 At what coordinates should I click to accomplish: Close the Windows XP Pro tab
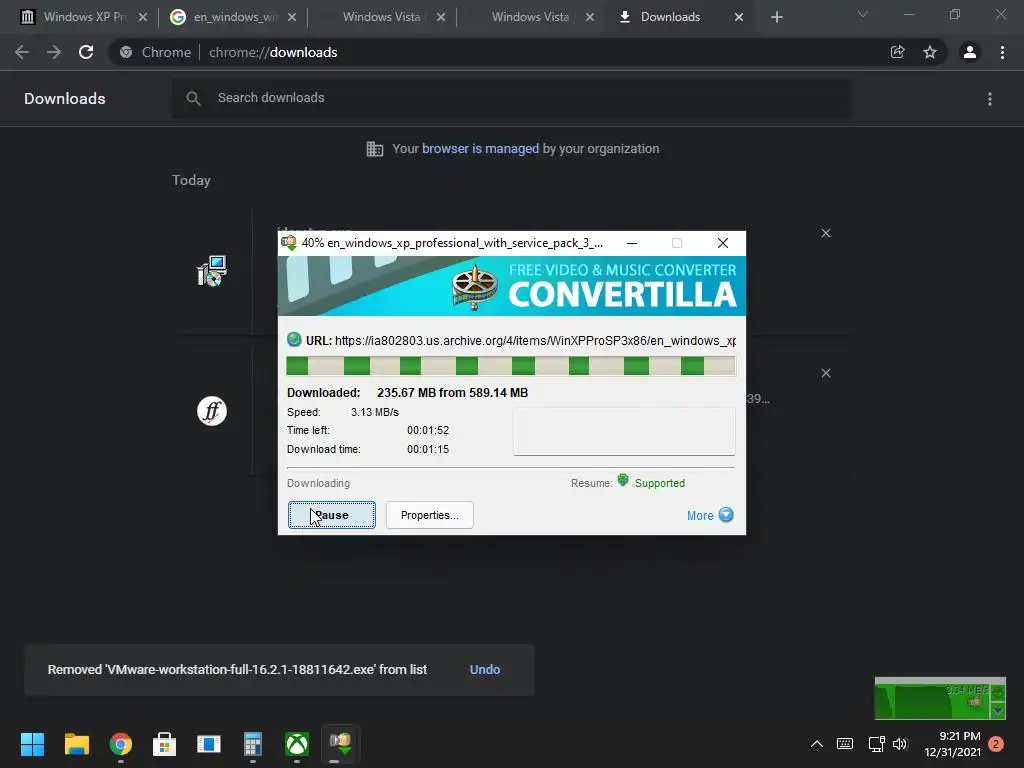pyautogui.click(x=143, y=17)
